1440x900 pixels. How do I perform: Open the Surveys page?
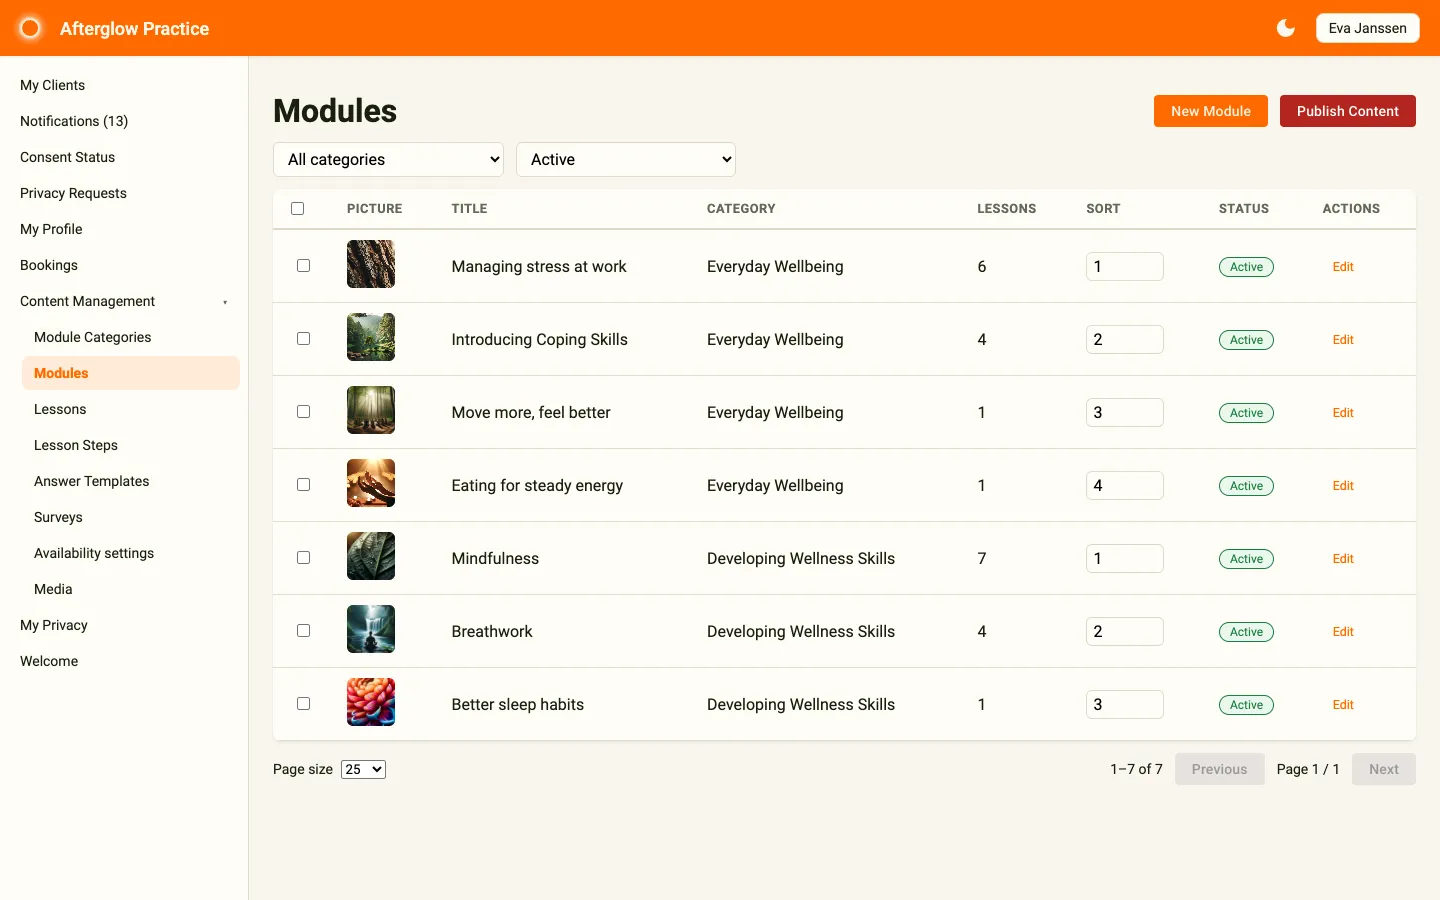[x=58, y=517]
